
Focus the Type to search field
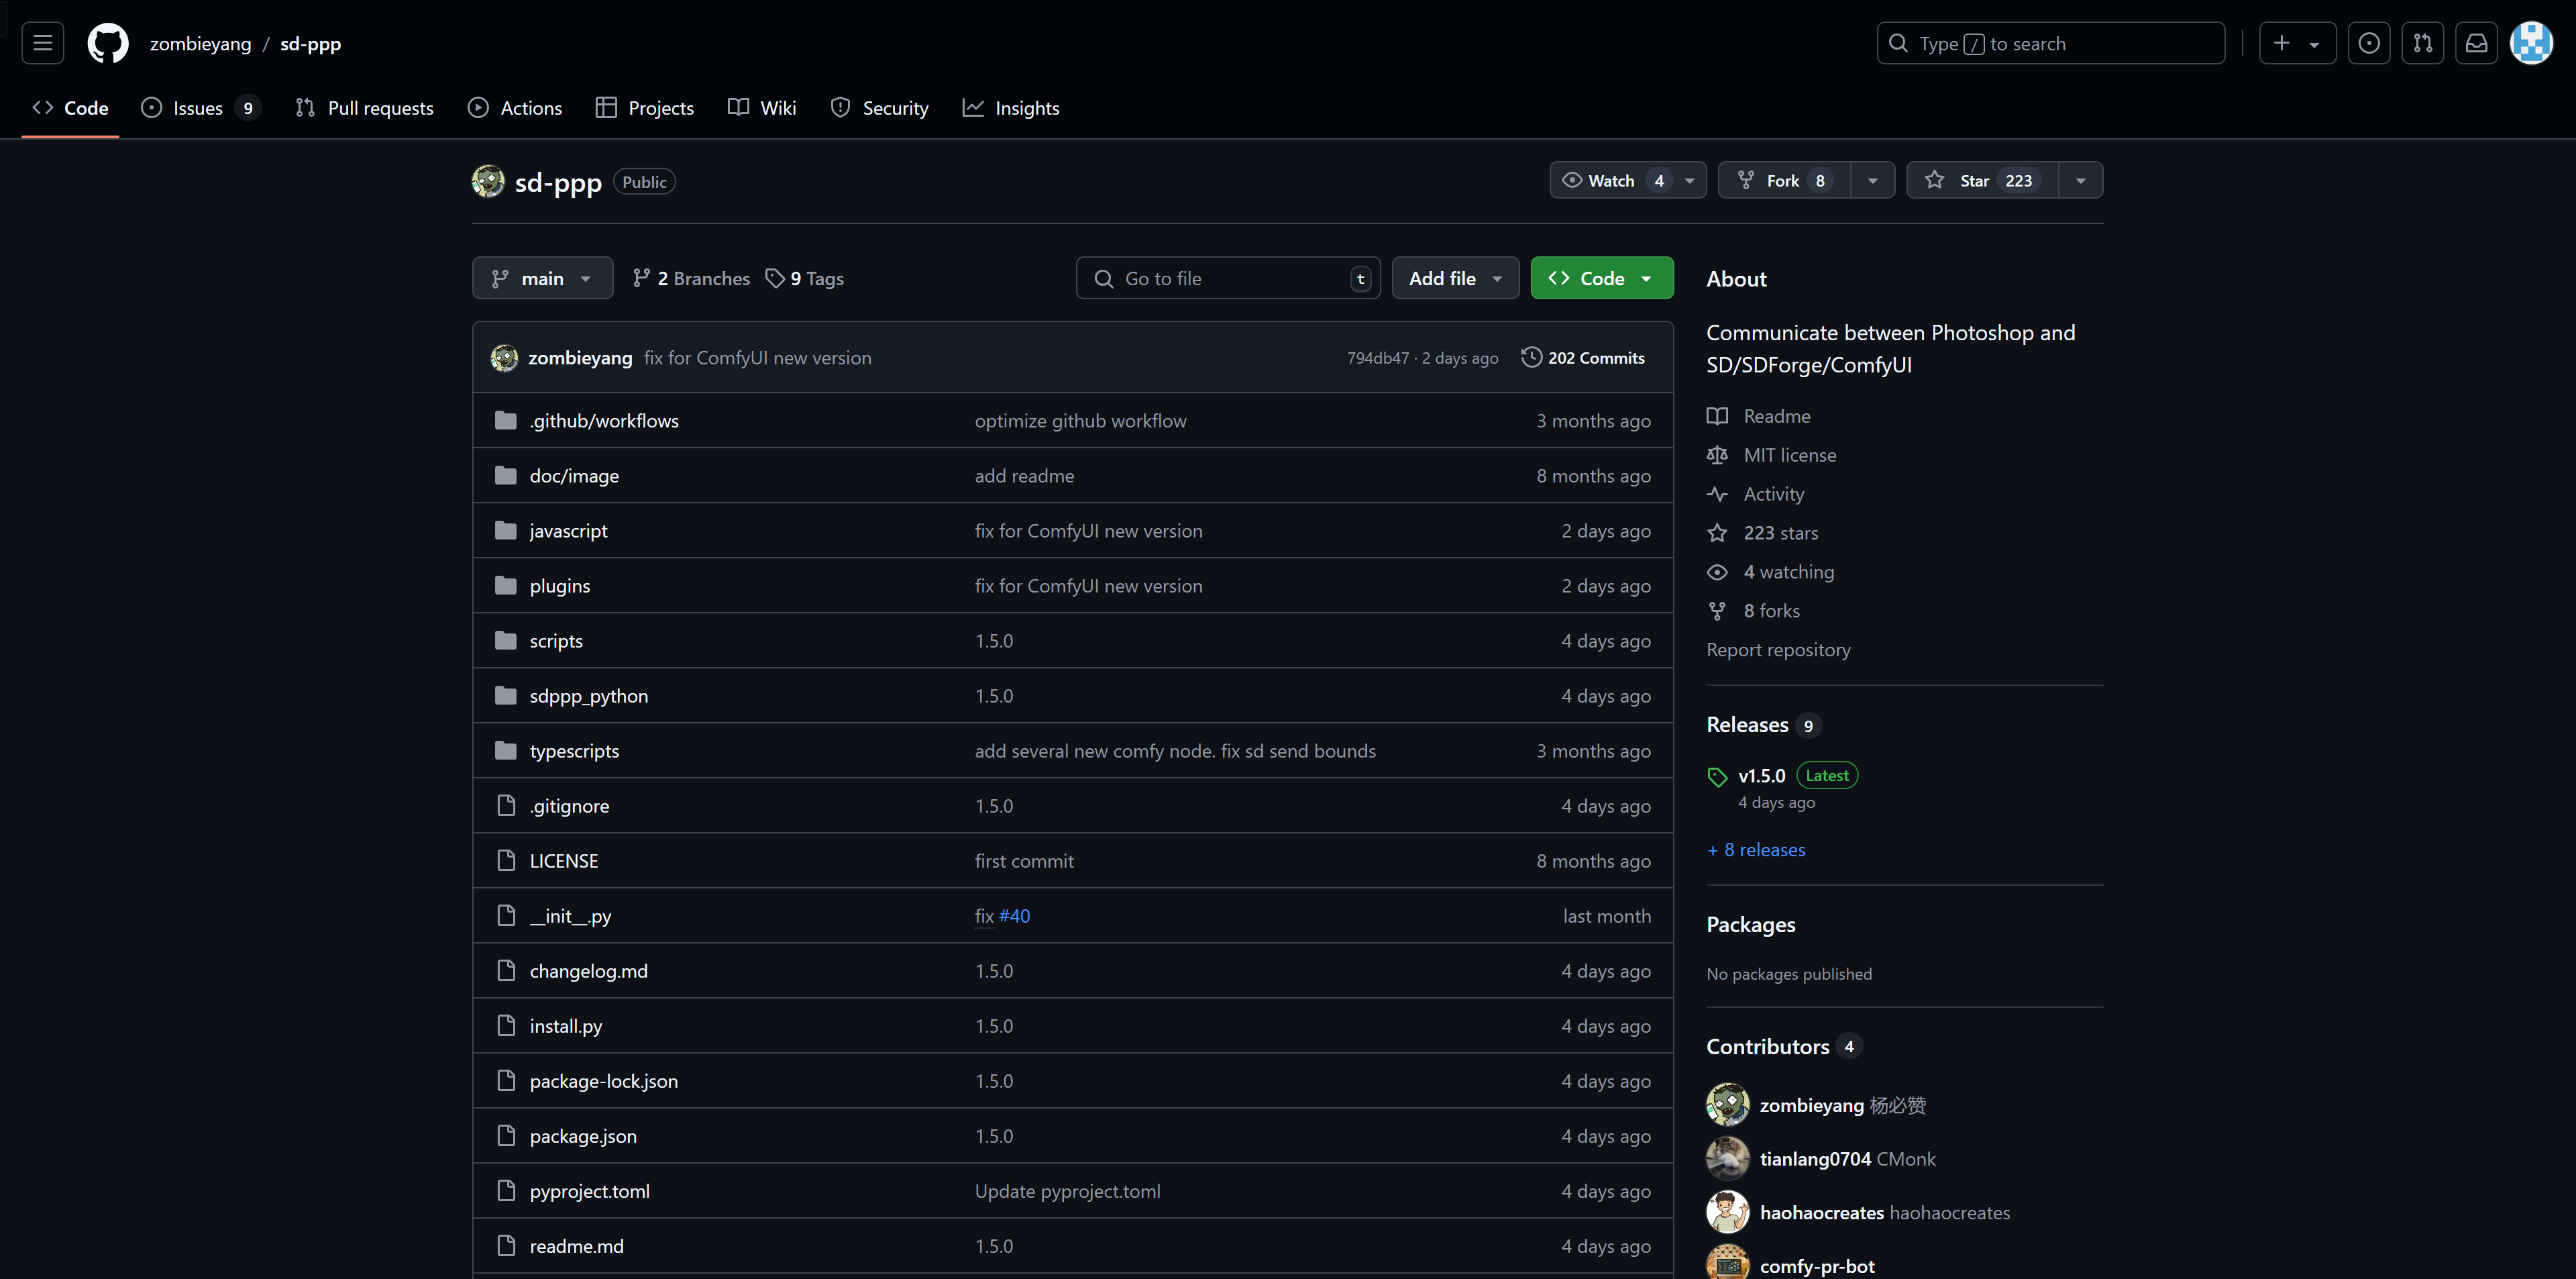click(2050, 43)
